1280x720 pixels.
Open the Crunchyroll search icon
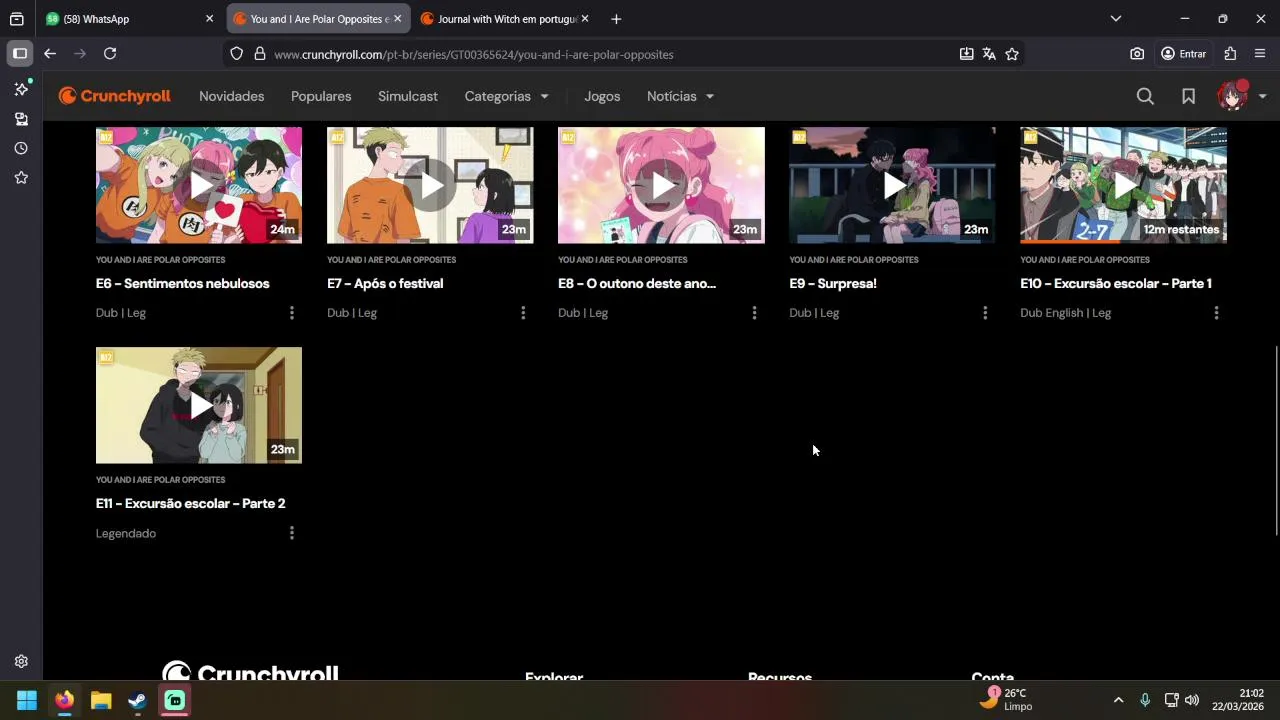click(1145, 96)
